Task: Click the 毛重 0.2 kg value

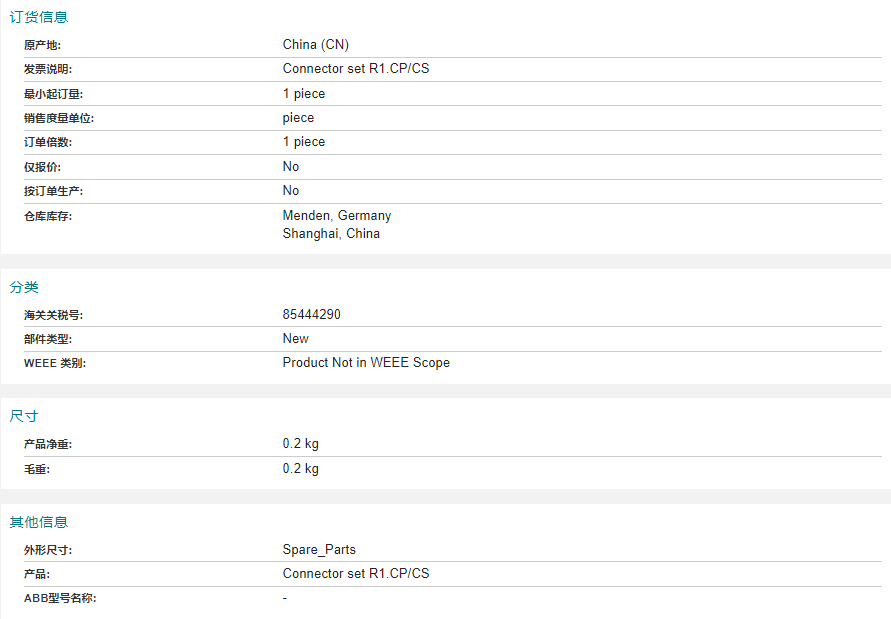Action: tap(301, 469)
